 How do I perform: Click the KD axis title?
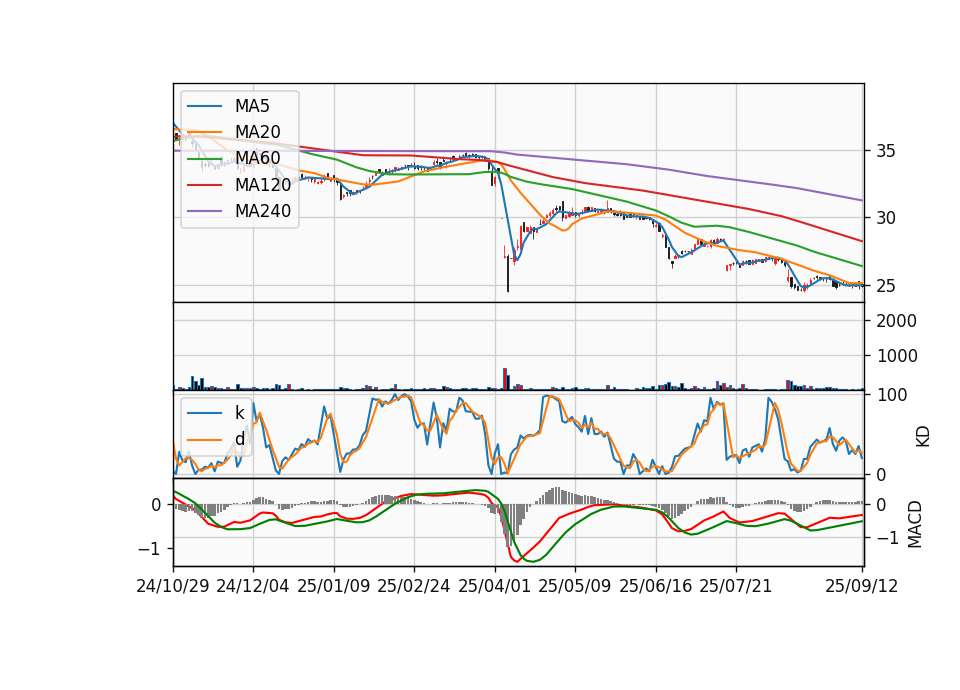(x=923, y=437)
